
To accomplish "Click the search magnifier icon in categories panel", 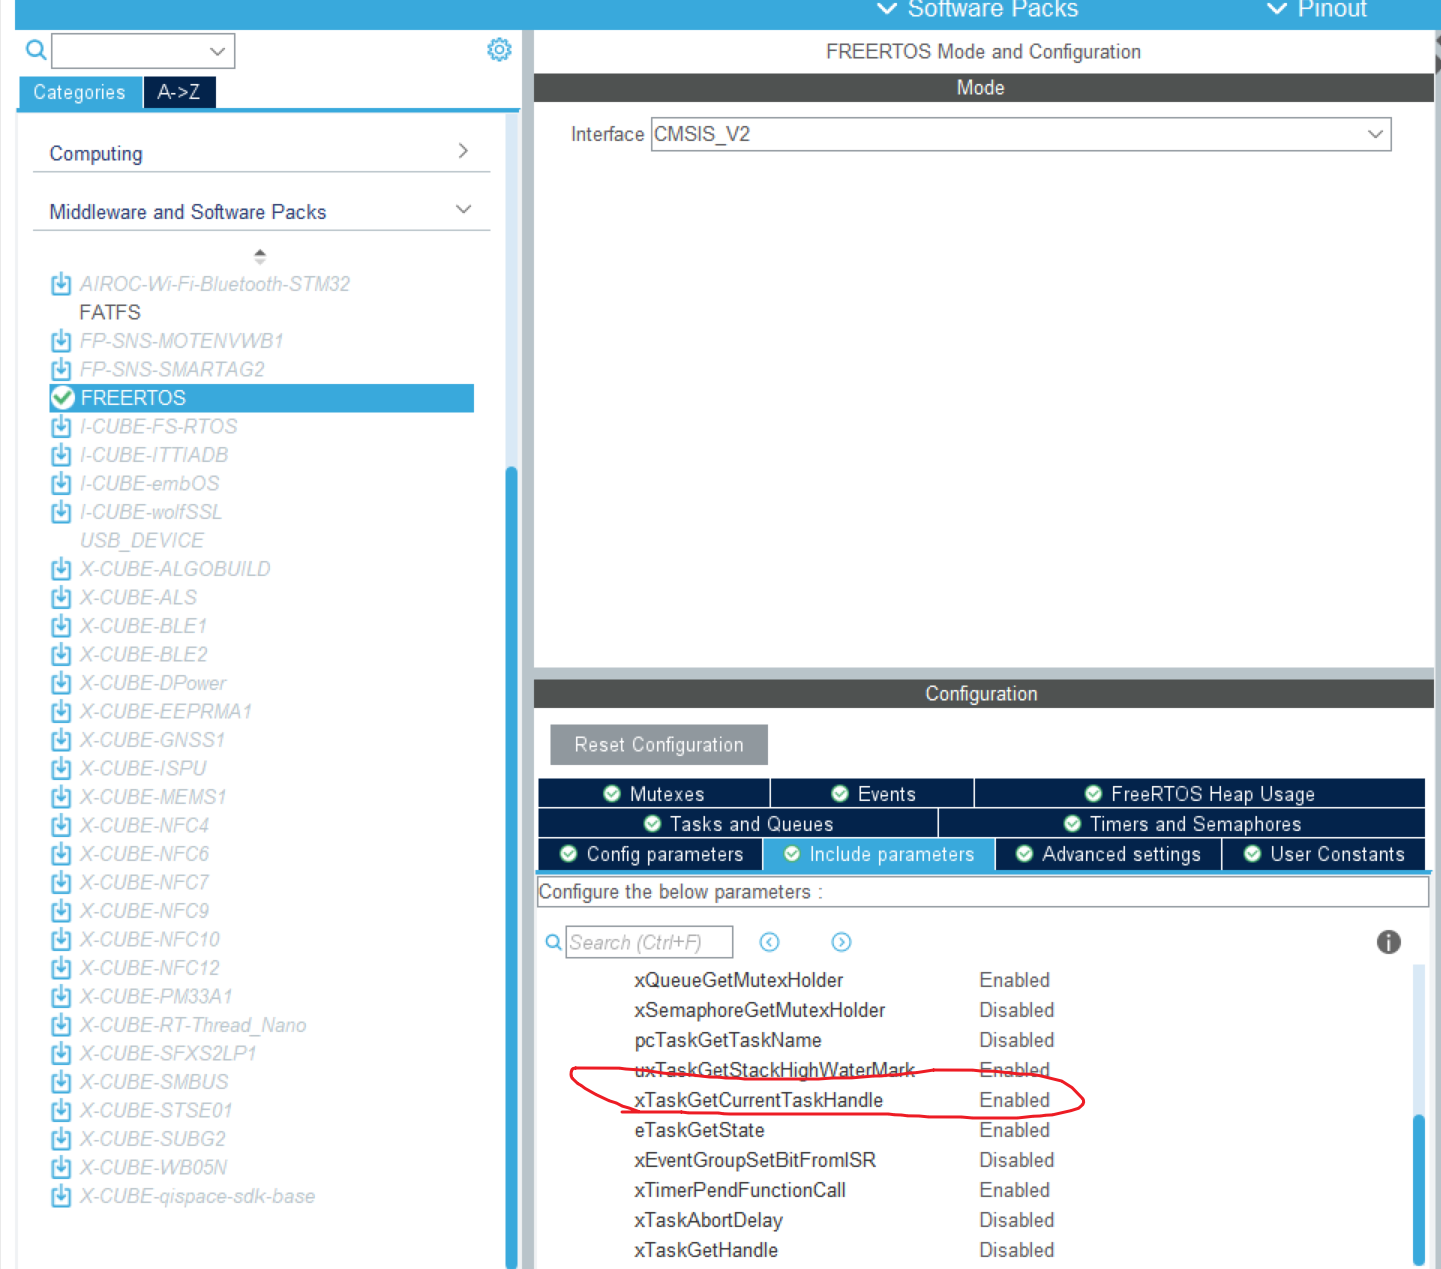I will coord(36,50).
